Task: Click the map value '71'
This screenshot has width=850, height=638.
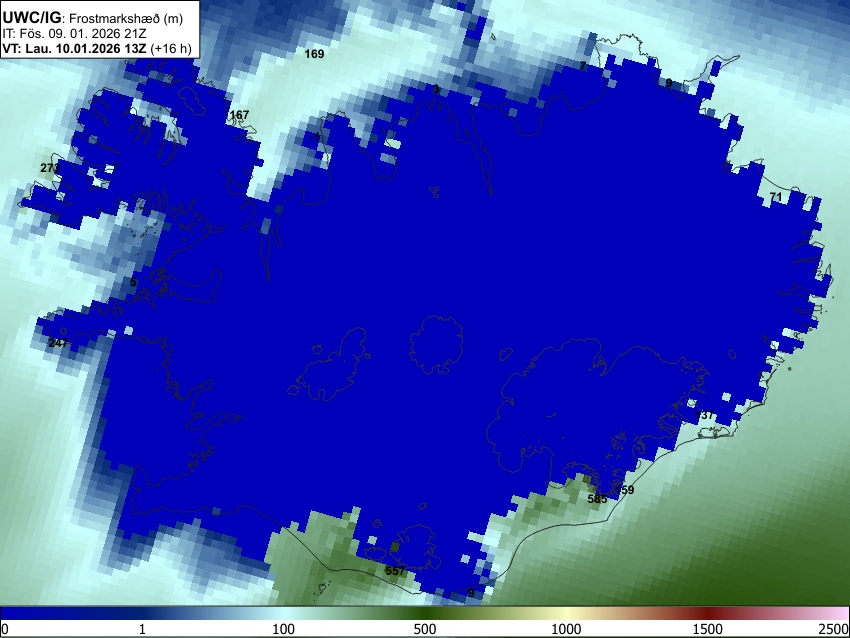Action: point(776,196)
